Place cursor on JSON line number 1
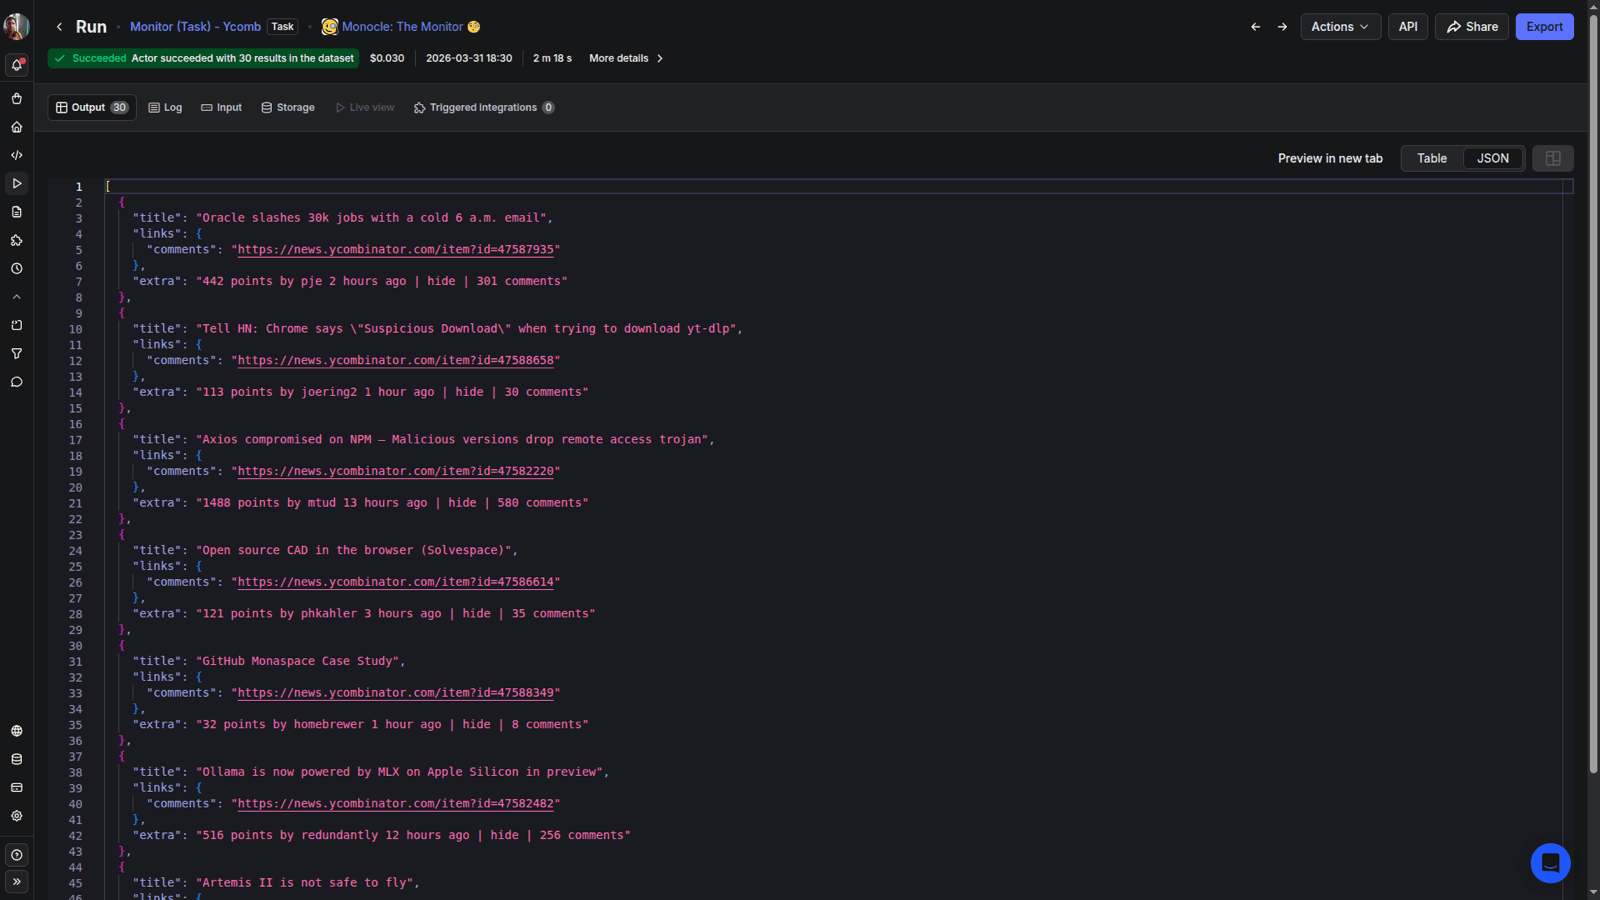This screenshot has height=900, width=1600. click(x=79, y=187)
